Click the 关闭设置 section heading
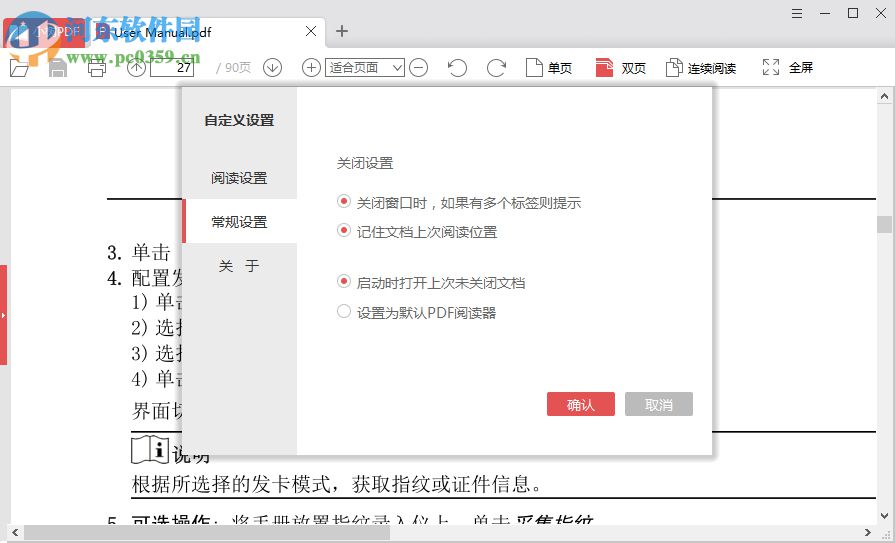 click(365, 163)
